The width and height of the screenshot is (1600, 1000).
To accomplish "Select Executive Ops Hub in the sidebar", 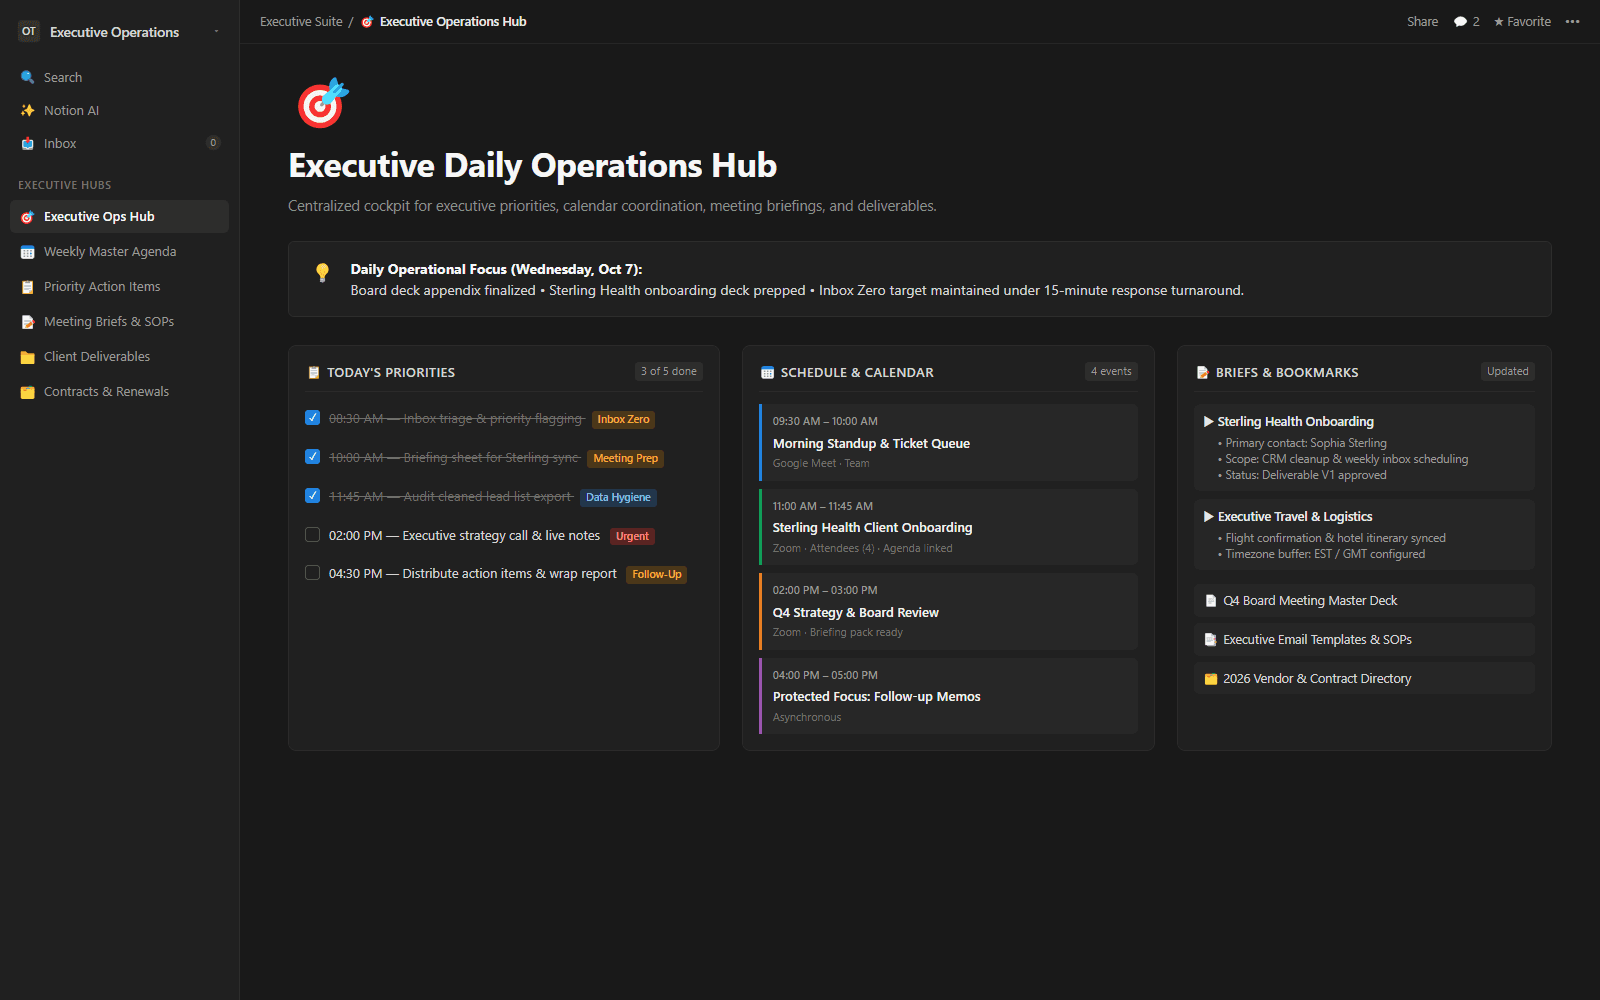I will 119,217.
